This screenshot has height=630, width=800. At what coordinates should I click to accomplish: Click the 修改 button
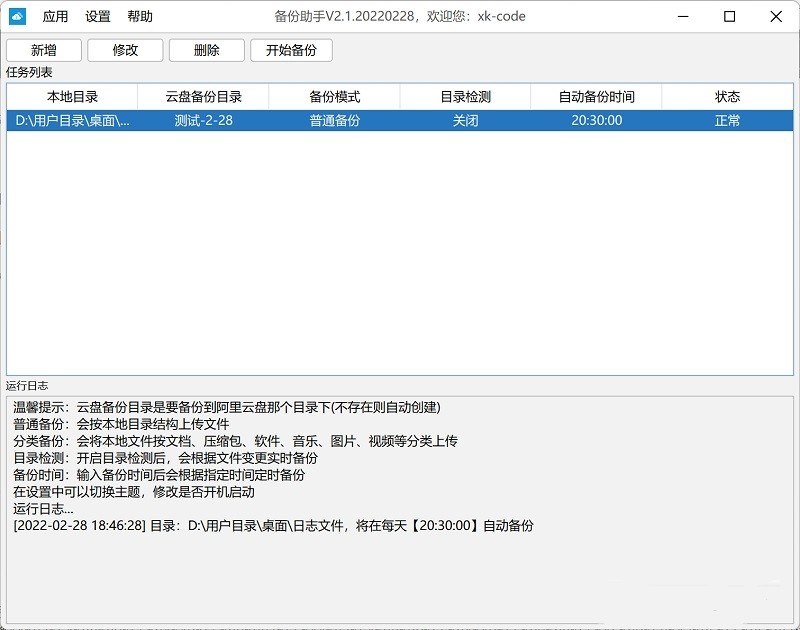coord(124,50)
